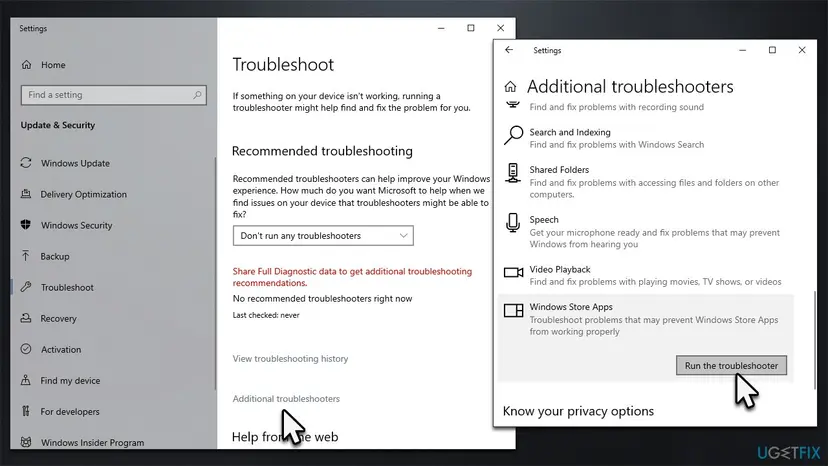Go to Windows Security page

[77, 226]
